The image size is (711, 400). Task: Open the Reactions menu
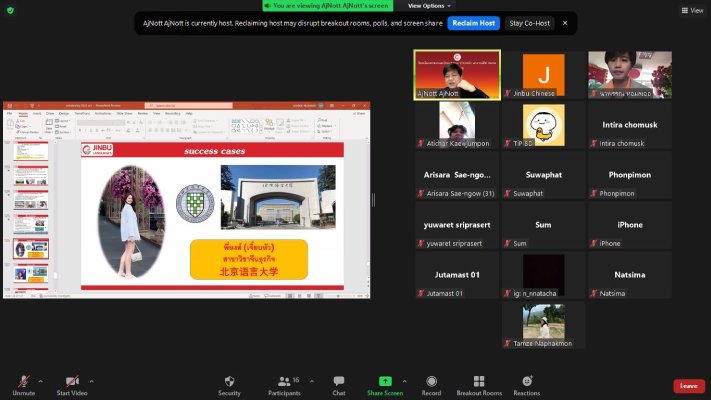(527, 383)
